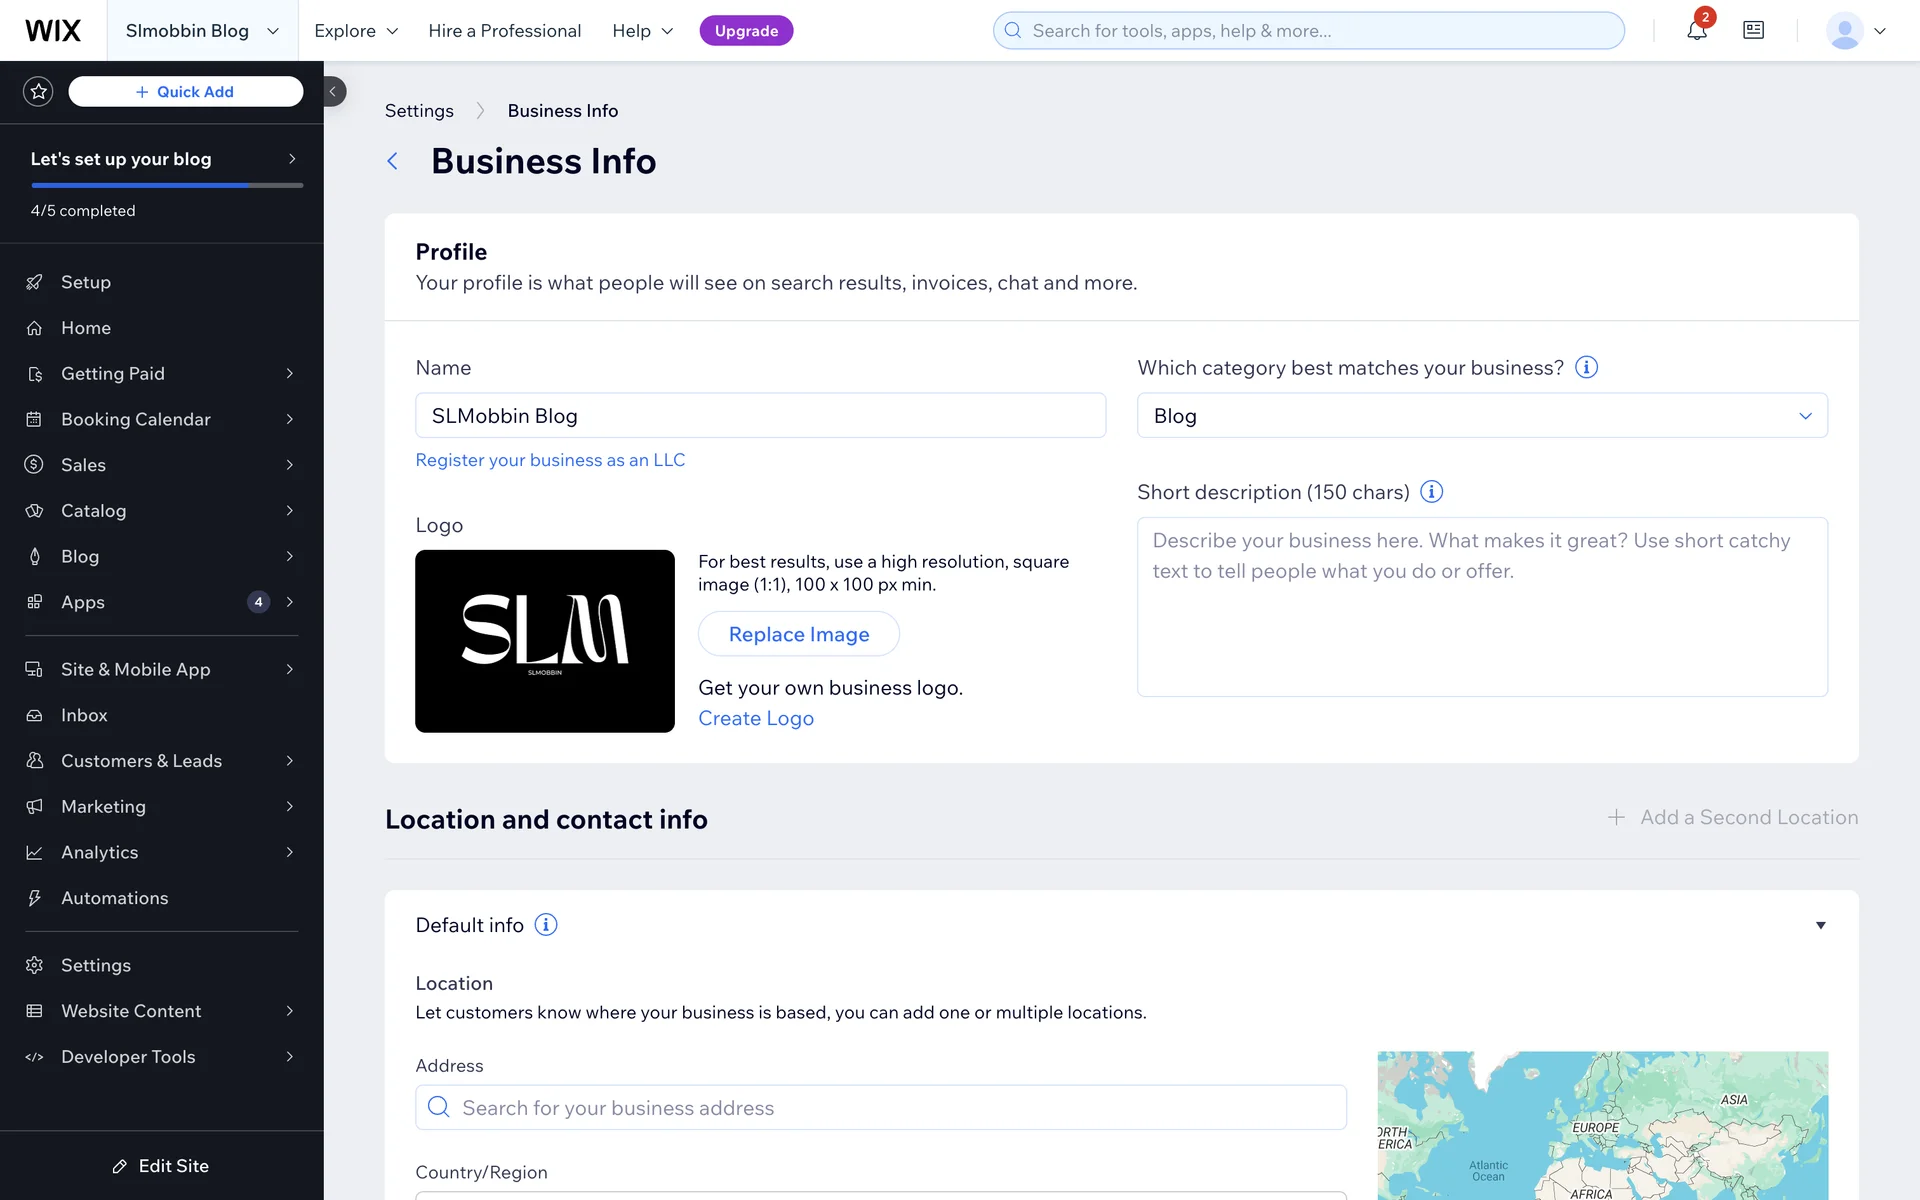Open Settings in the sidebar
Viewport: 1920px width, 1200px height.
(96, 965)
